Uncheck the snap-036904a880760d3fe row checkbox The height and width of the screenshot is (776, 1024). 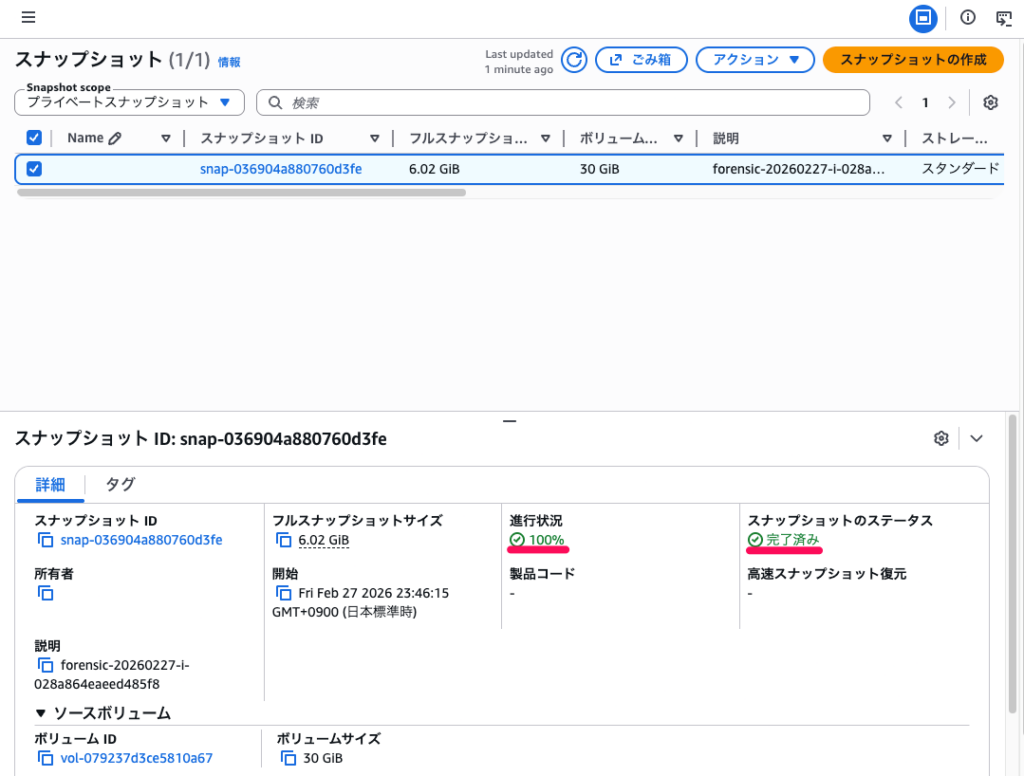pos(34,169)
